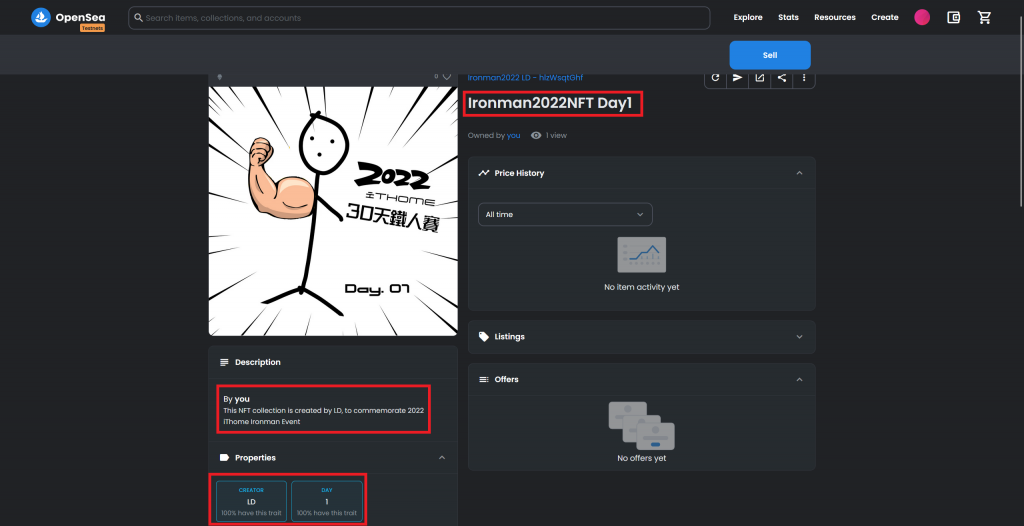The height and width of the screenshot is (526, 1024).
Task: Click the blockchain icon above the NFT image
Action: pos(219,77)
